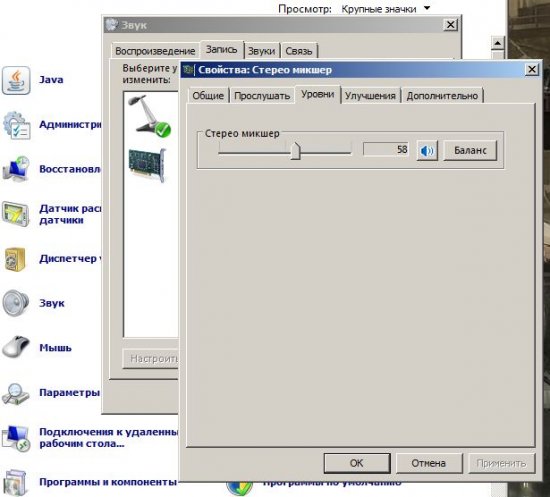The width and height of the screenshot is (550, 497).
Task: Open the Восстановление icon
Action: pyautogui.click(x=16, y=169)
